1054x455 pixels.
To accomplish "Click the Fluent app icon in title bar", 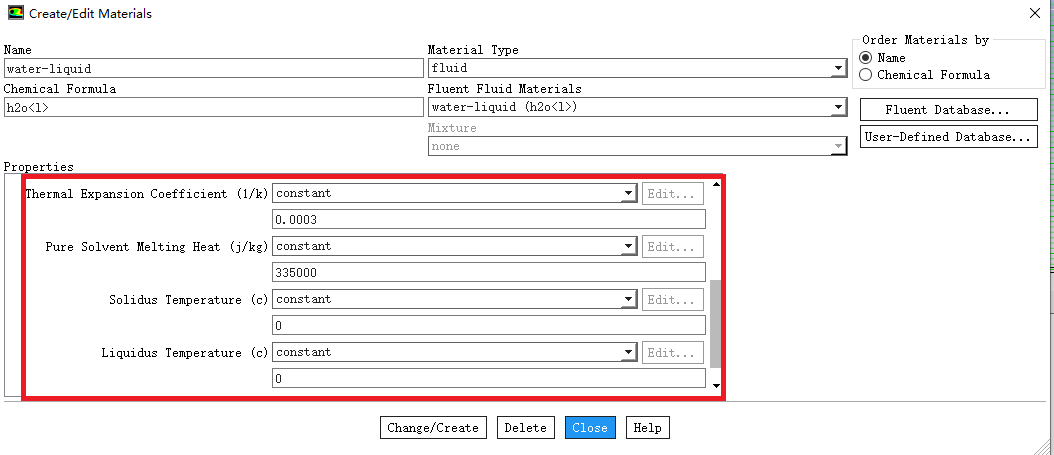I will 15,13.
